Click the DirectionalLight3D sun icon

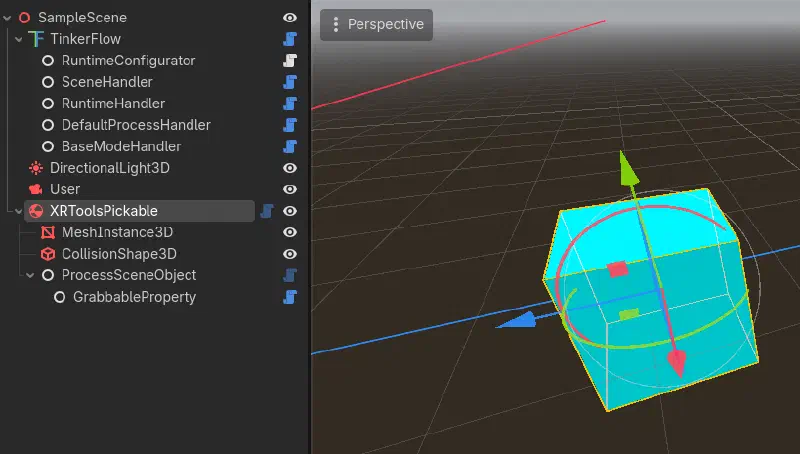tap(36, 168)
